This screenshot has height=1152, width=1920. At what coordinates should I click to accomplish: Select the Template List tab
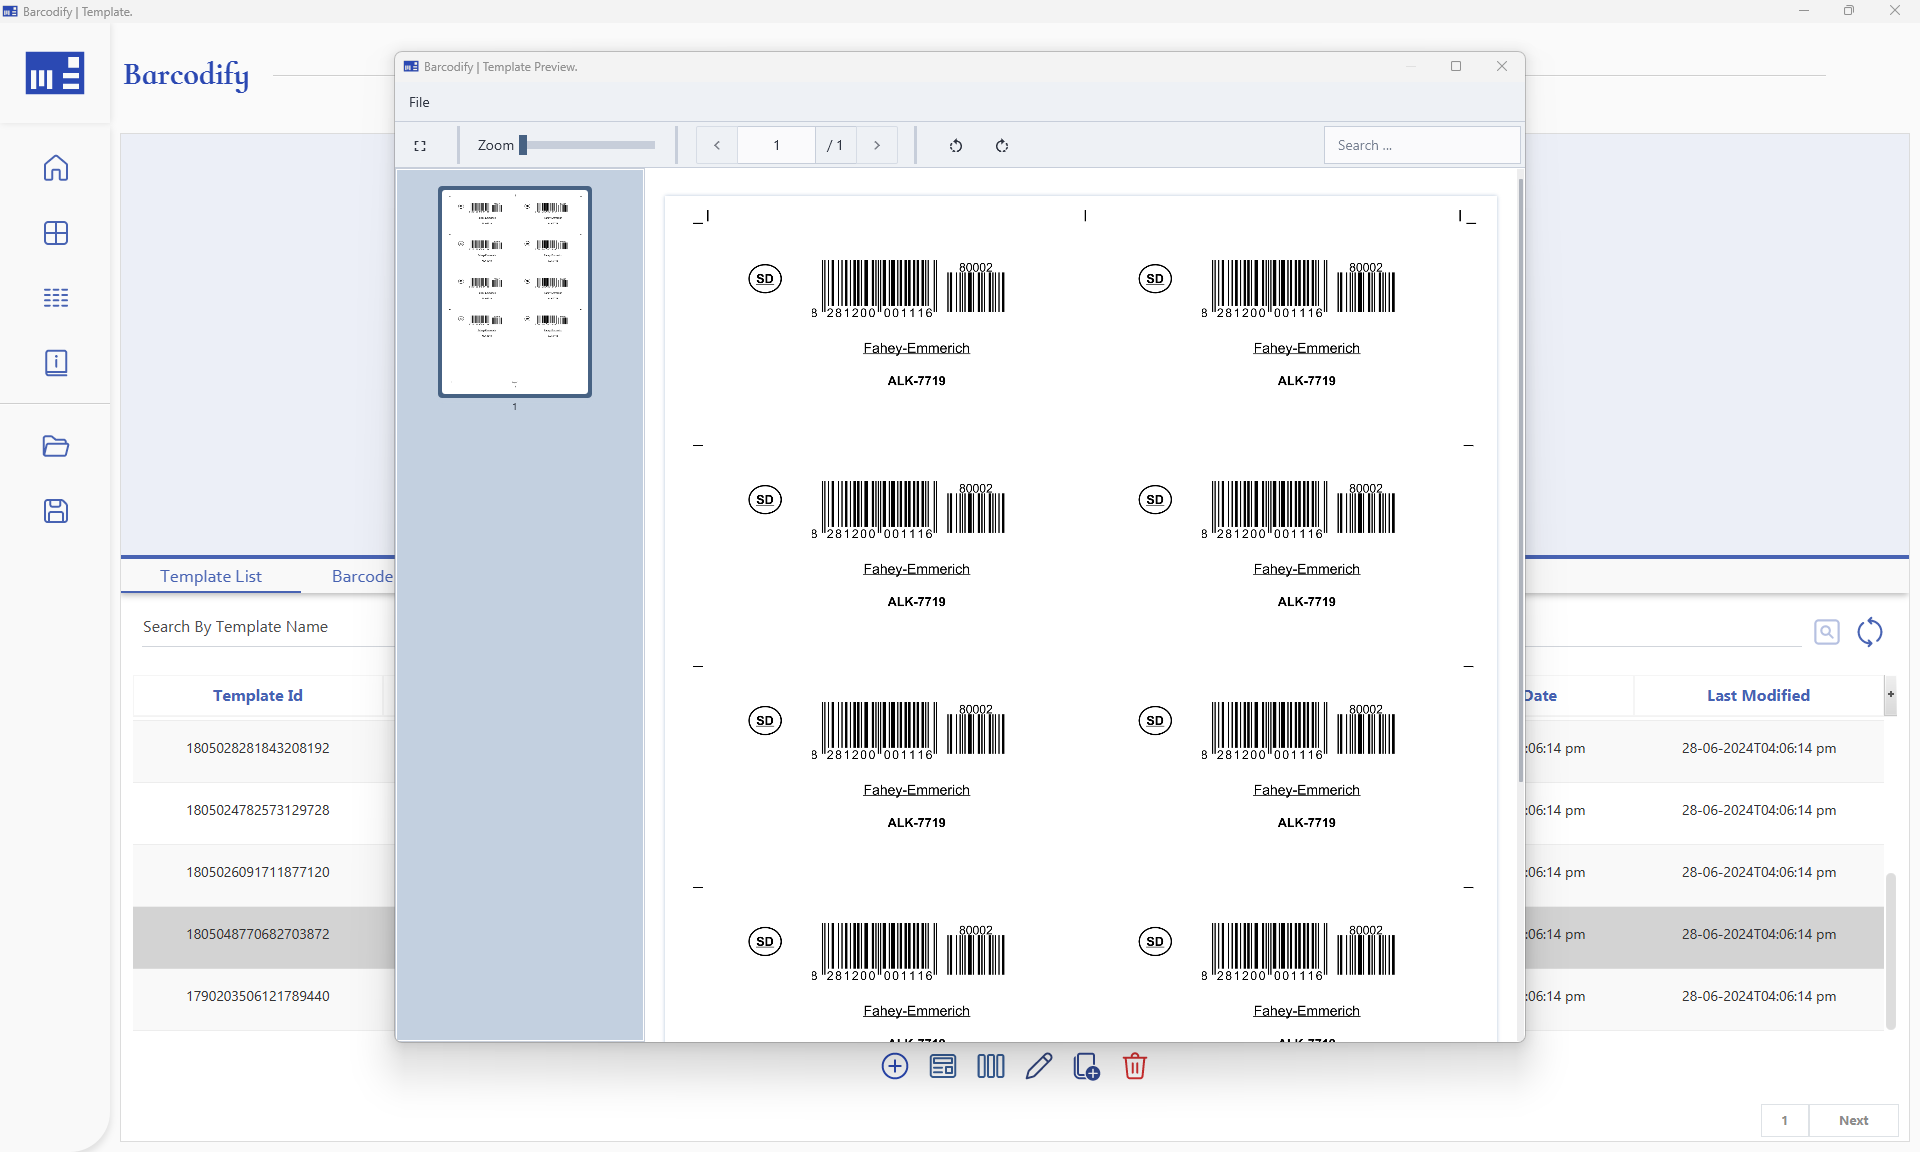point(210,576)
